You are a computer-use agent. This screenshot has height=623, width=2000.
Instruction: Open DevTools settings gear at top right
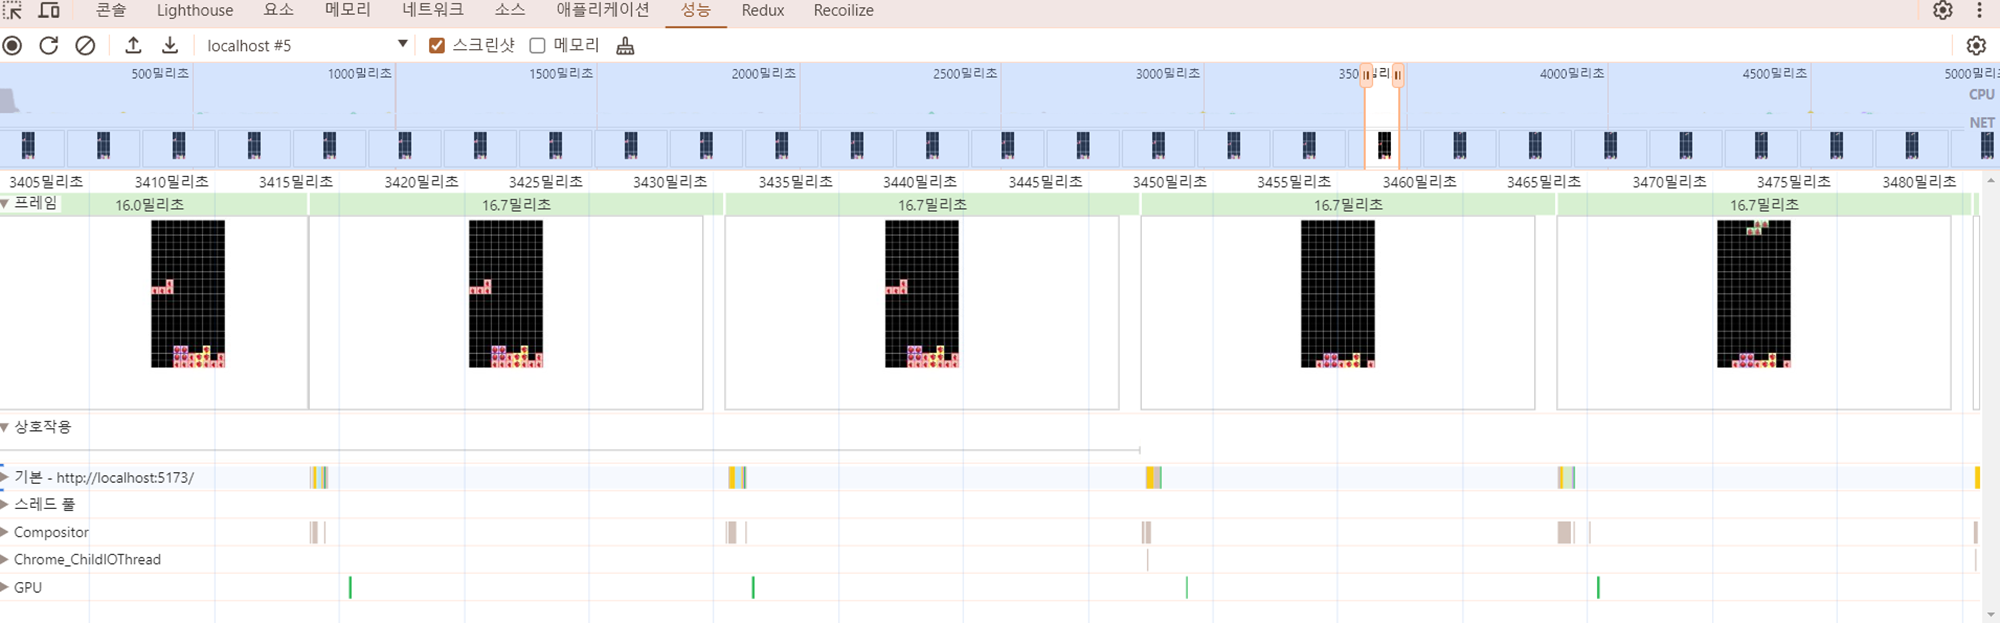(1942, 10)
